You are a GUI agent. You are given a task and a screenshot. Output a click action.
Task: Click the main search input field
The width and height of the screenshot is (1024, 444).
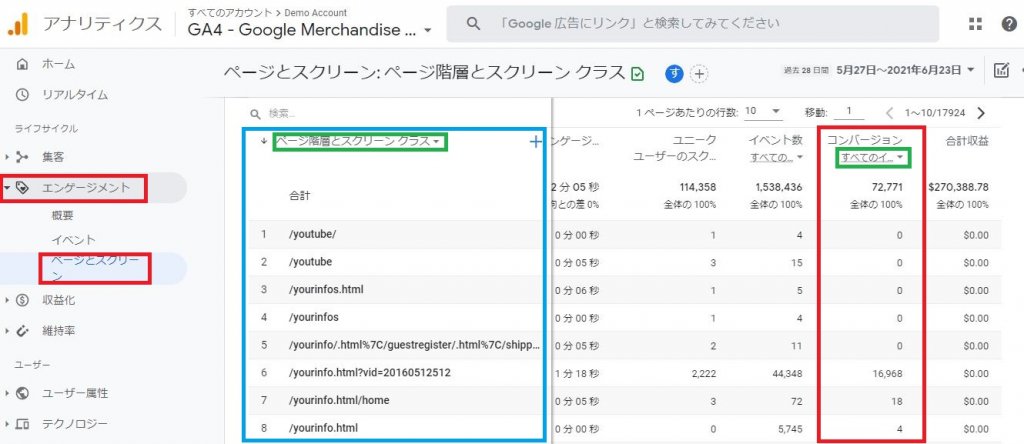coord(693,24)
